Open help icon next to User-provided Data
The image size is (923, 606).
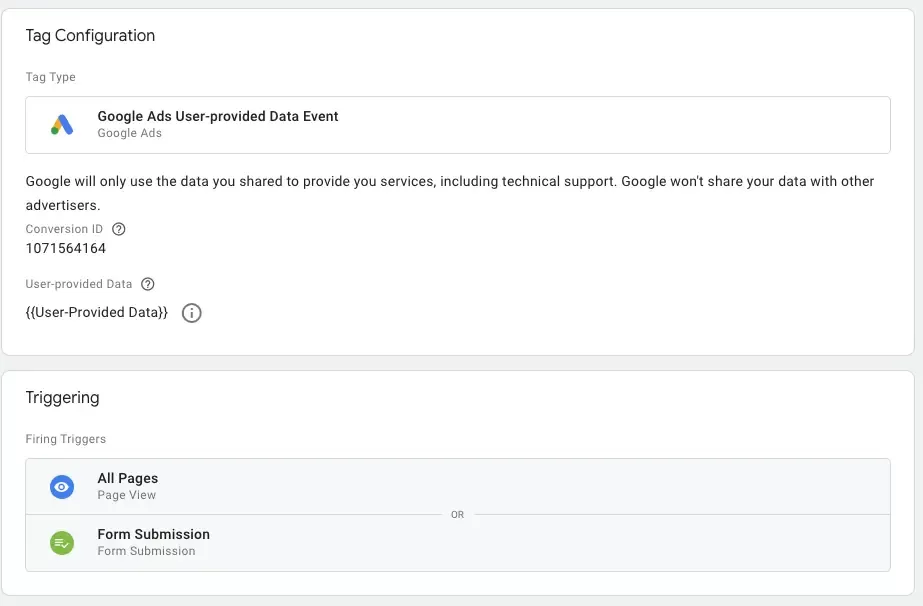click(148, 284)
